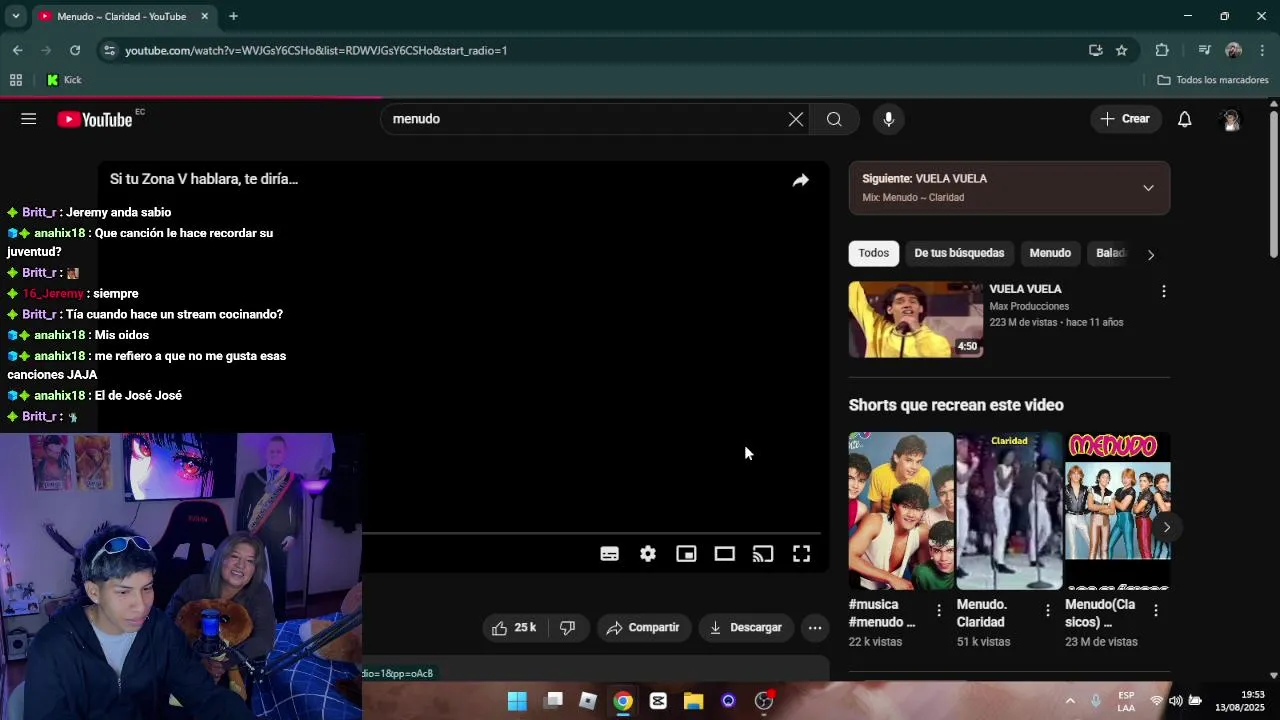
Task: Expand the Mix: Menudo ~ Claridad playlist panel
Action: pyautogui.click(x=1148, y=188)
